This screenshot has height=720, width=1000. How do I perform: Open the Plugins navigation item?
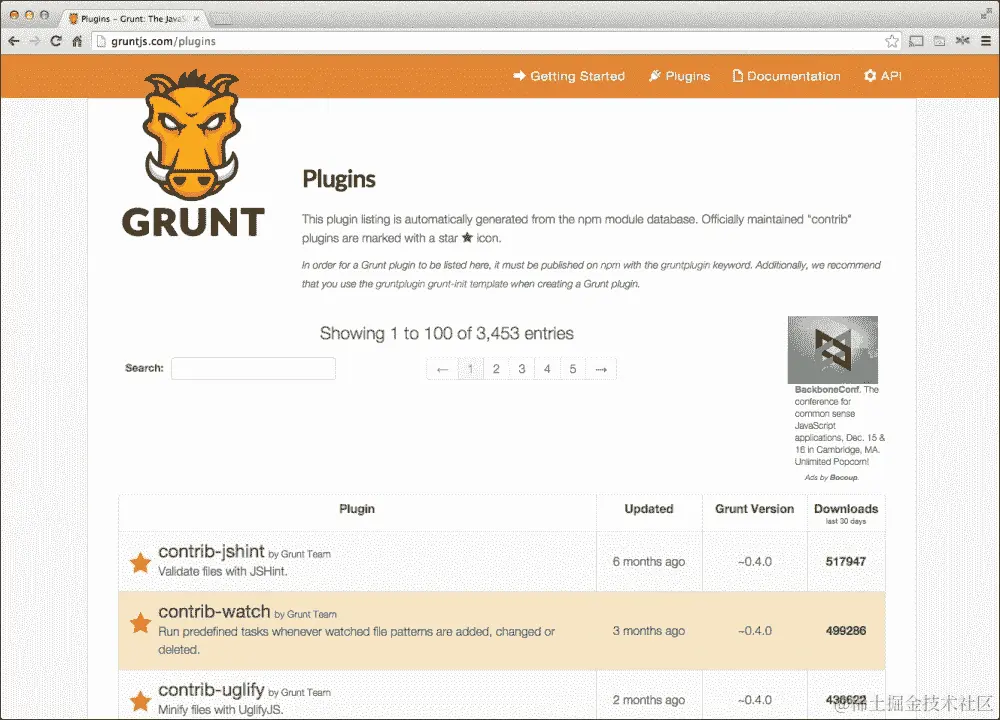coord(679,76)
